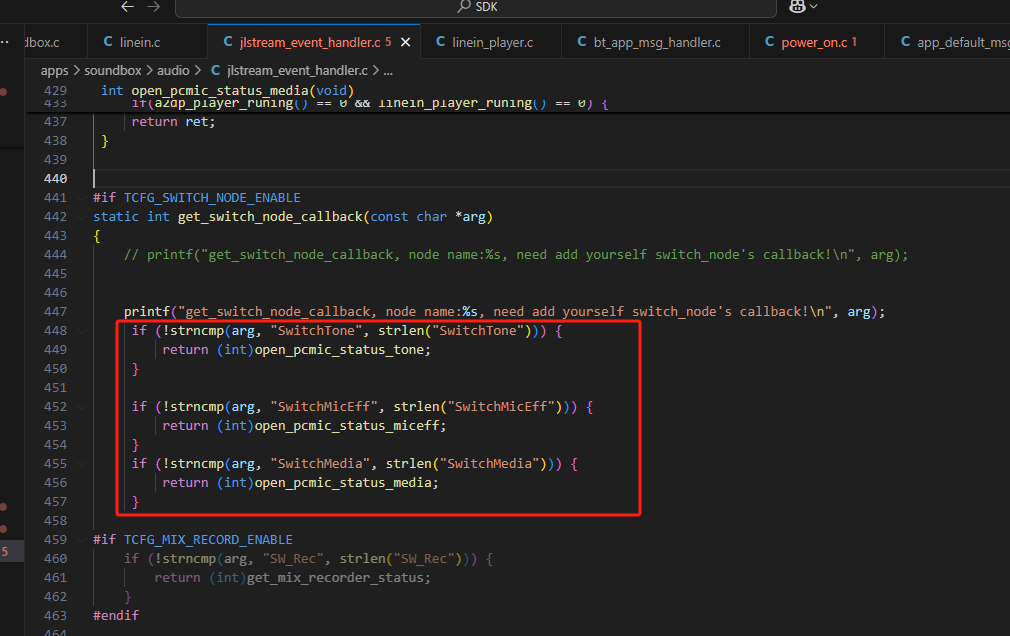
Task: Click function name get_switch_node_callback on line 442
Action: click(271, 217)
